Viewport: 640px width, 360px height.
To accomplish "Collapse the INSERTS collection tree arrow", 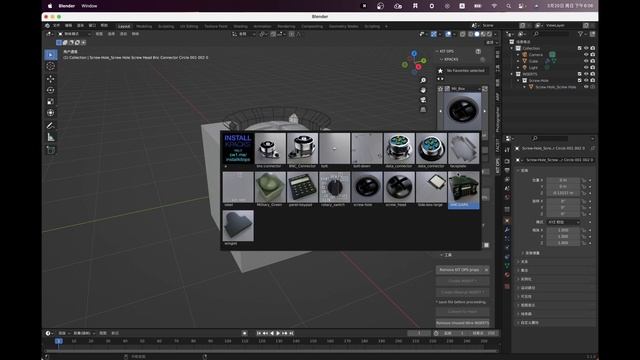I will pos(512,74).
